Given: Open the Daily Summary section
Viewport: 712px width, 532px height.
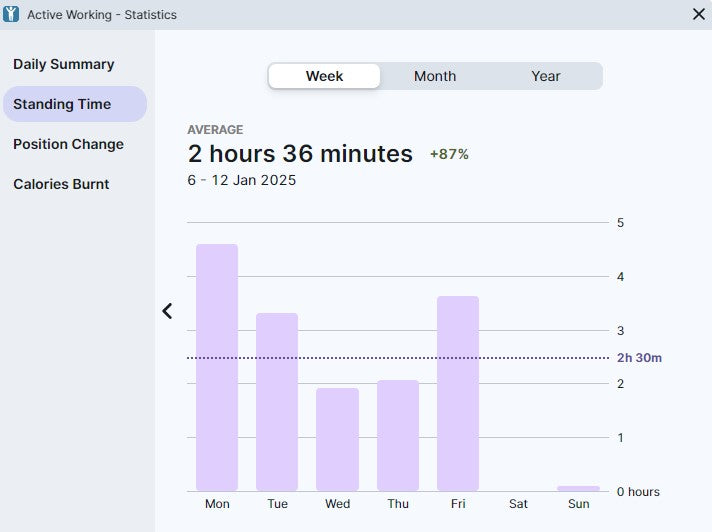Looking at the screenshot, I should [x=64, y=64].
